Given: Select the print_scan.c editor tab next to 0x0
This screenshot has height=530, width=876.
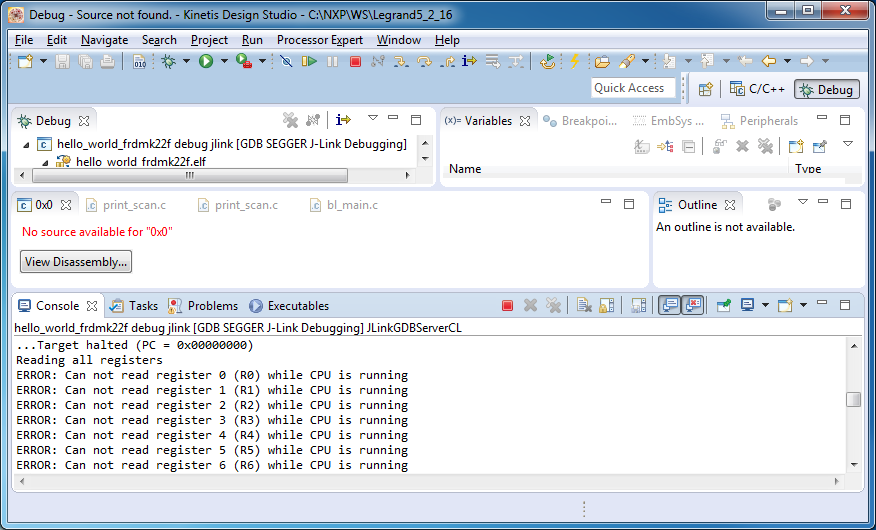Looking at the screenshot, I should 126,205.
